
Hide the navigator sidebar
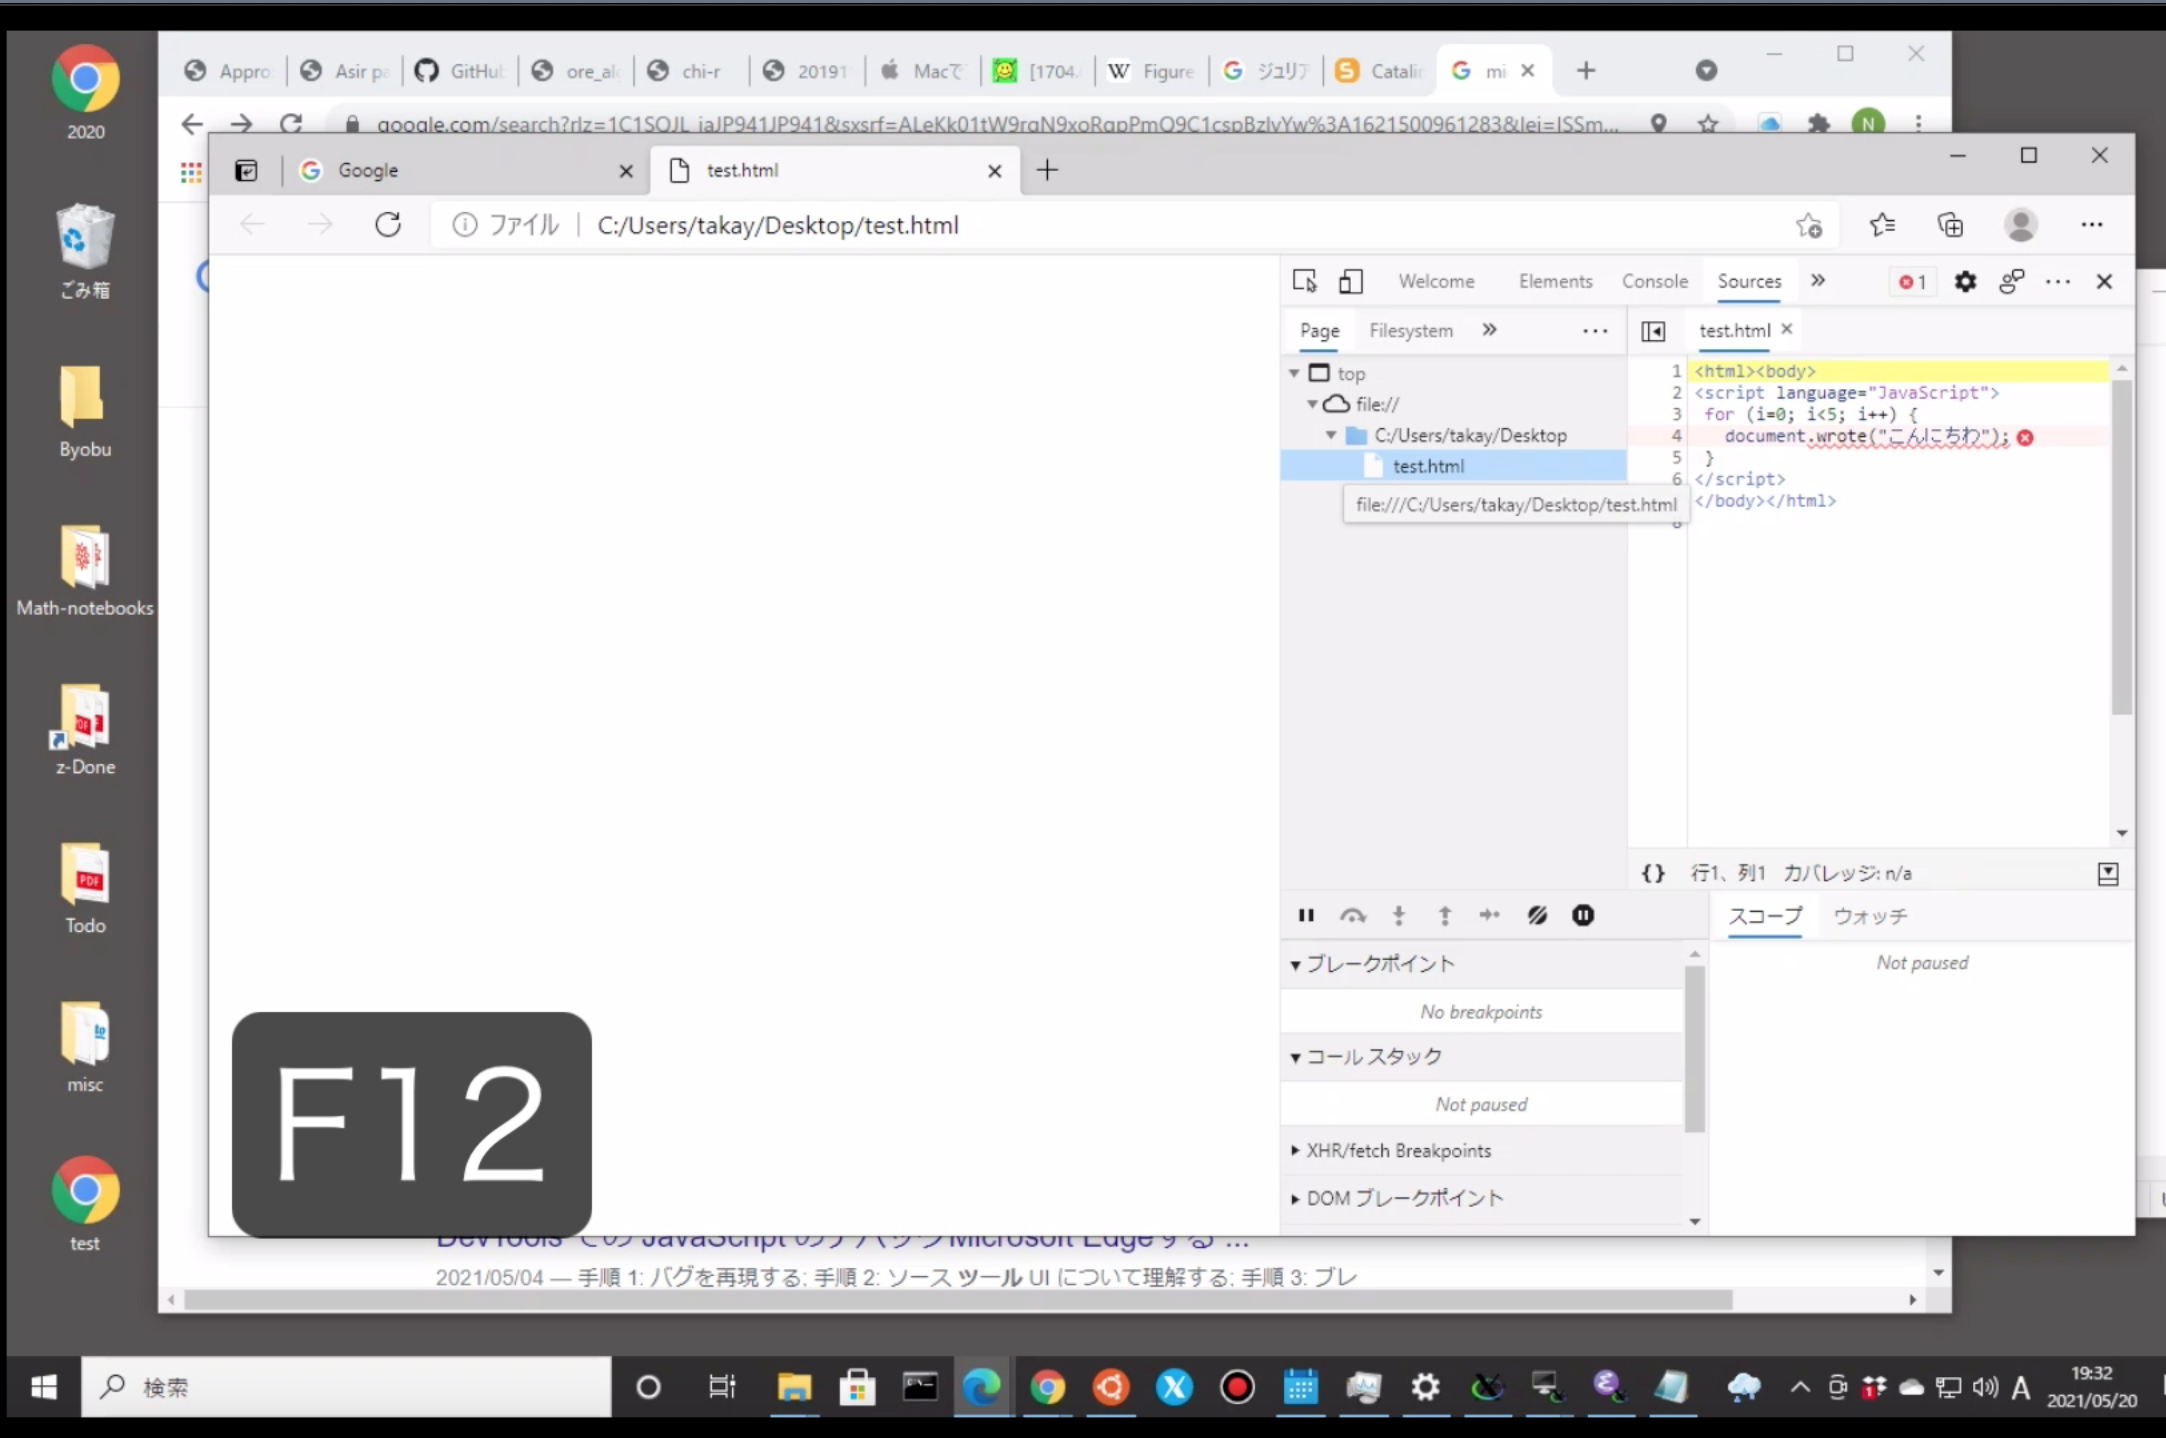click(x=1653, y=331)
